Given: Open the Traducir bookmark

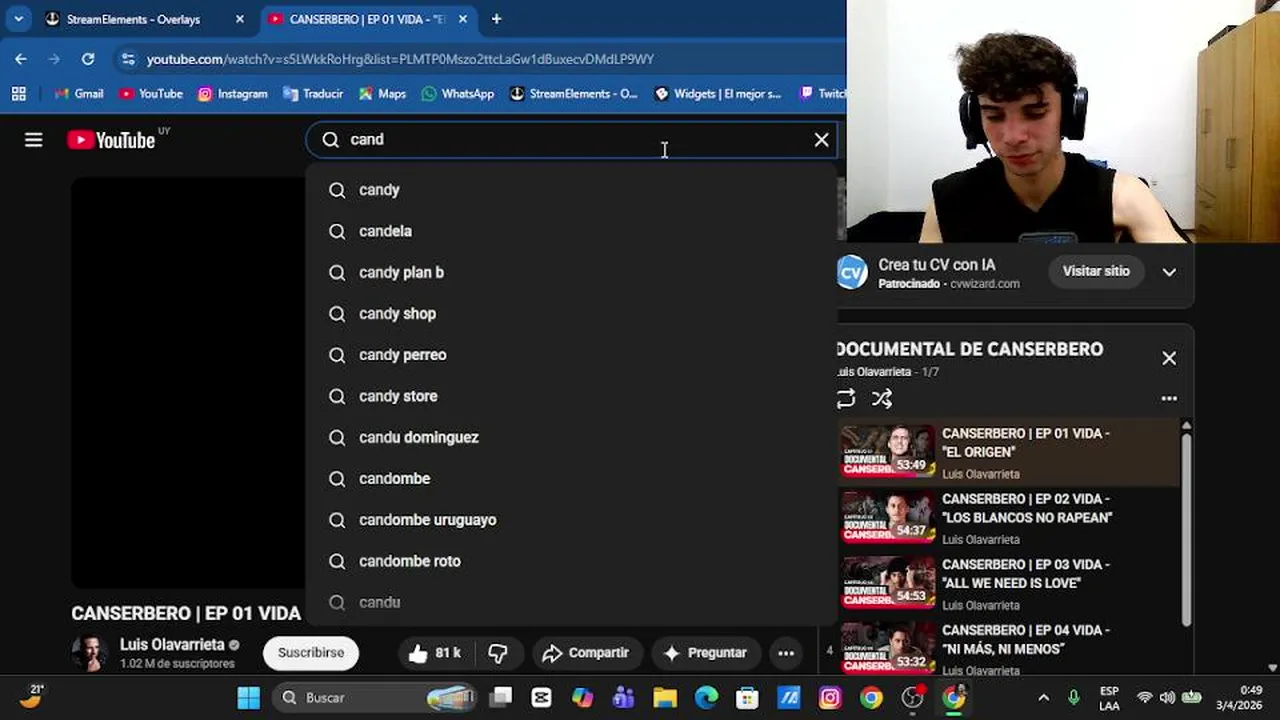Looking at the screenshot, I should coord(313,94).
